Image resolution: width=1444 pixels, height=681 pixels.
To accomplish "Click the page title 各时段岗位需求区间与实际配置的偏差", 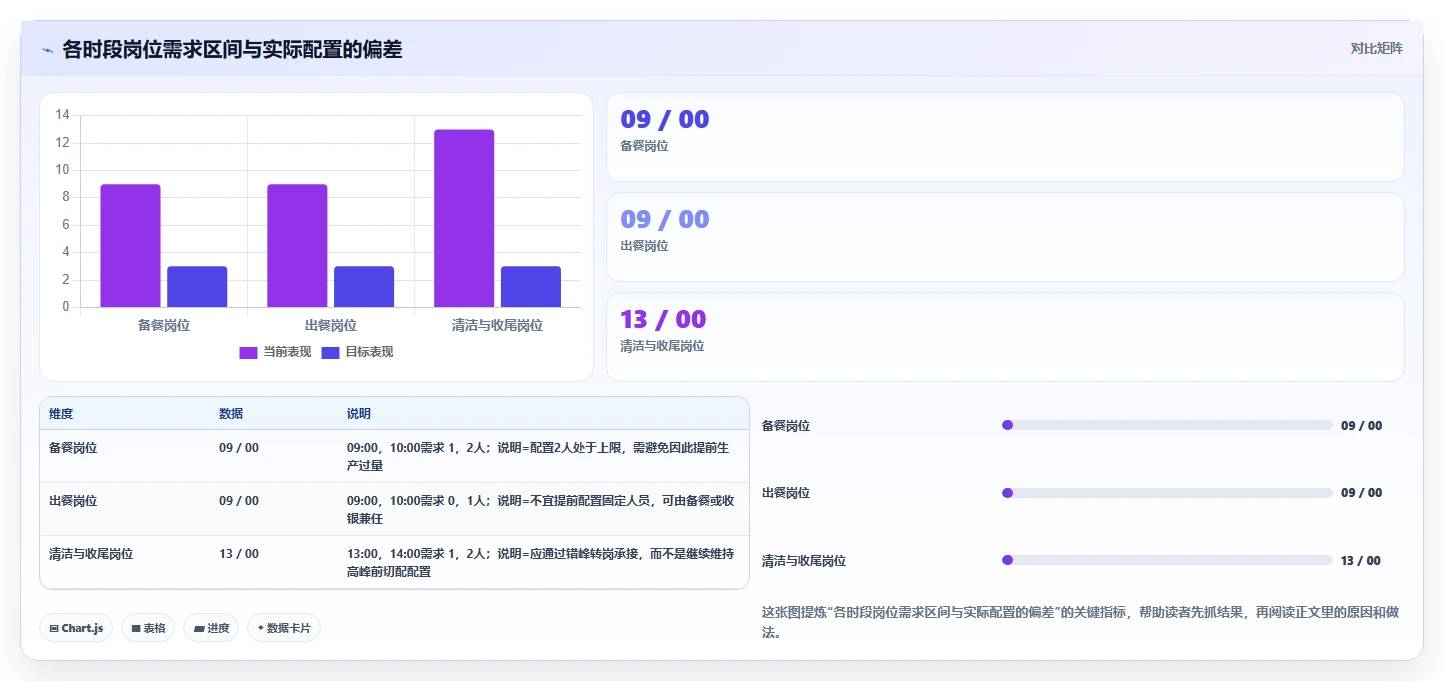I will 233,49.
